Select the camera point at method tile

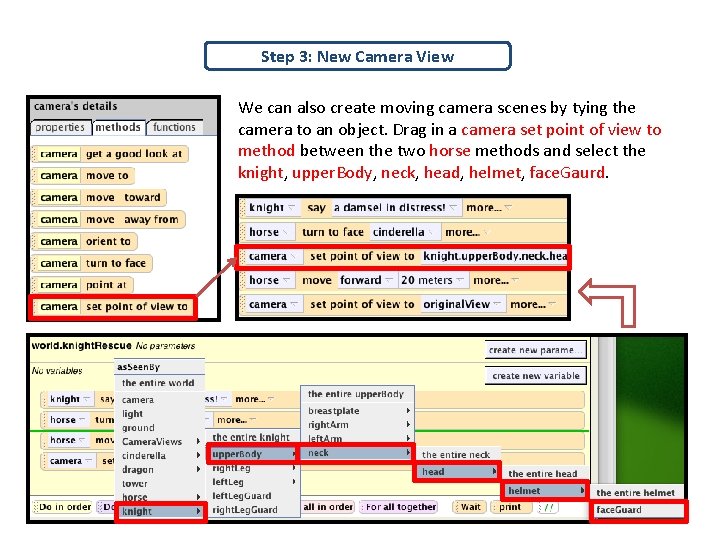click(x=83, y=285)
